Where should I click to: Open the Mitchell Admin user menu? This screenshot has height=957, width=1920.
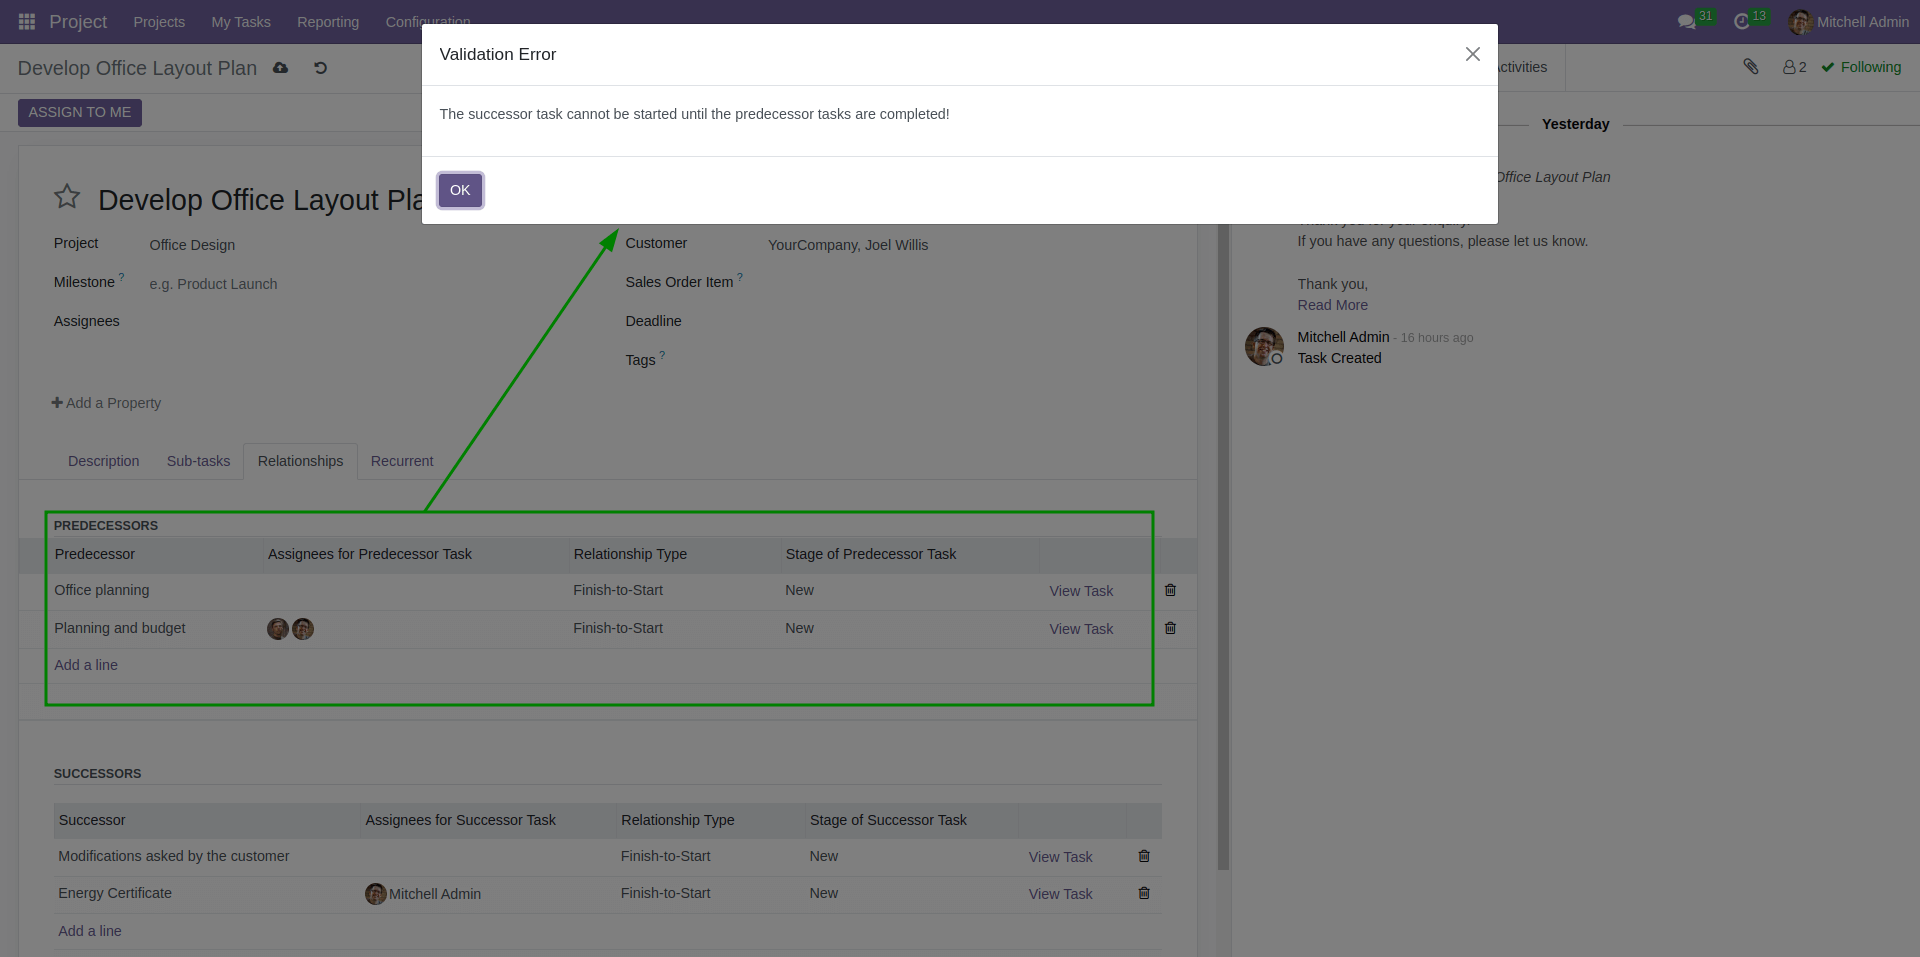(1848, 21)
